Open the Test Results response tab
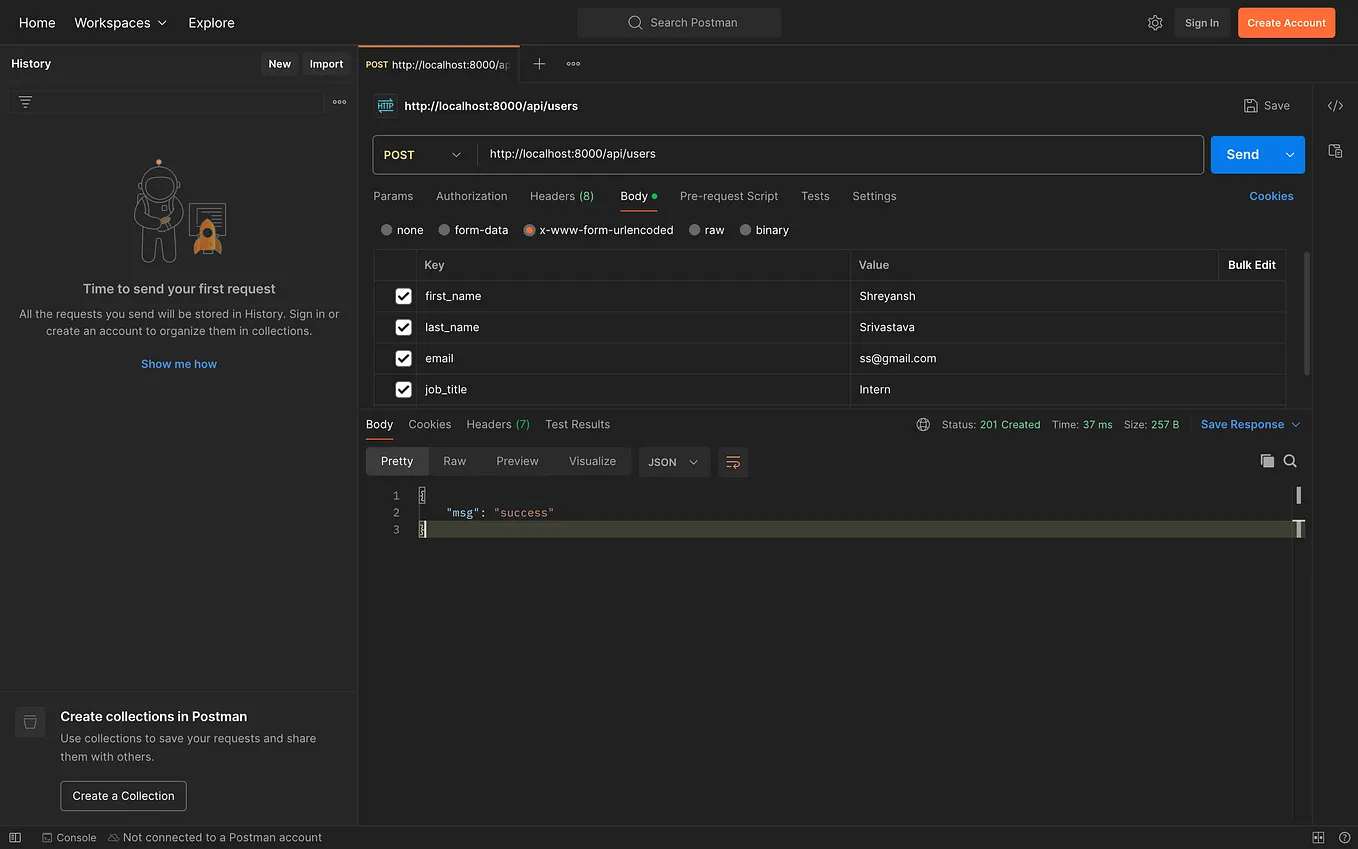This screenshot has height=849, width=1358. (577, 424)
